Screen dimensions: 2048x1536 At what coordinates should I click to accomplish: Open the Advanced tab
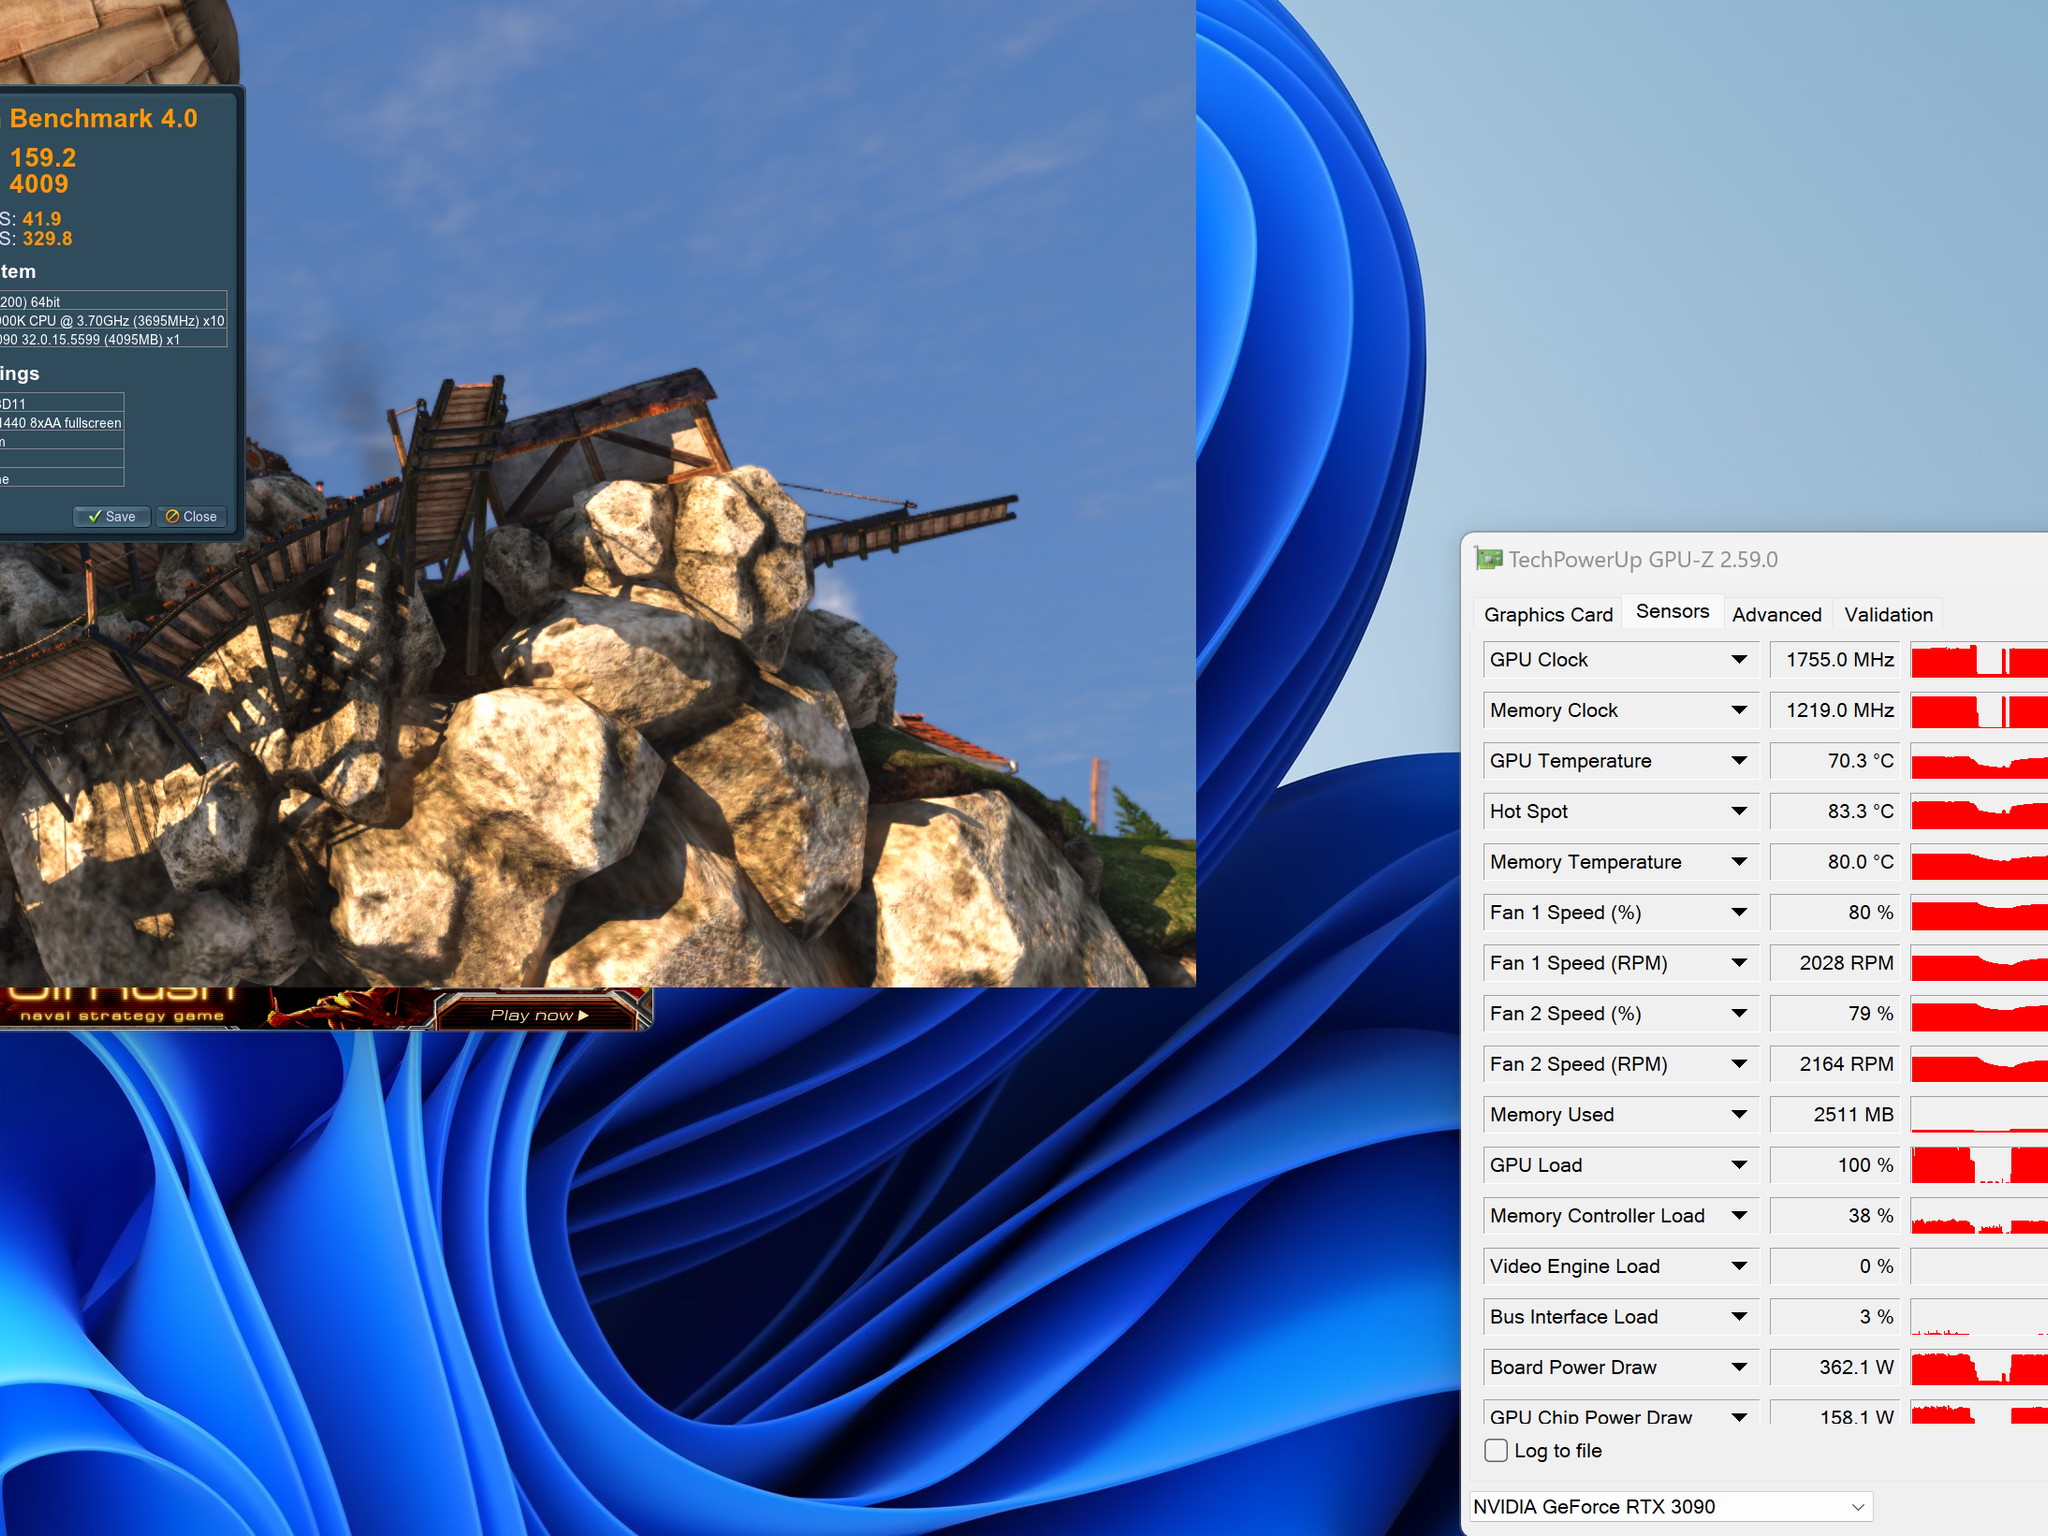coord(1776,614)
